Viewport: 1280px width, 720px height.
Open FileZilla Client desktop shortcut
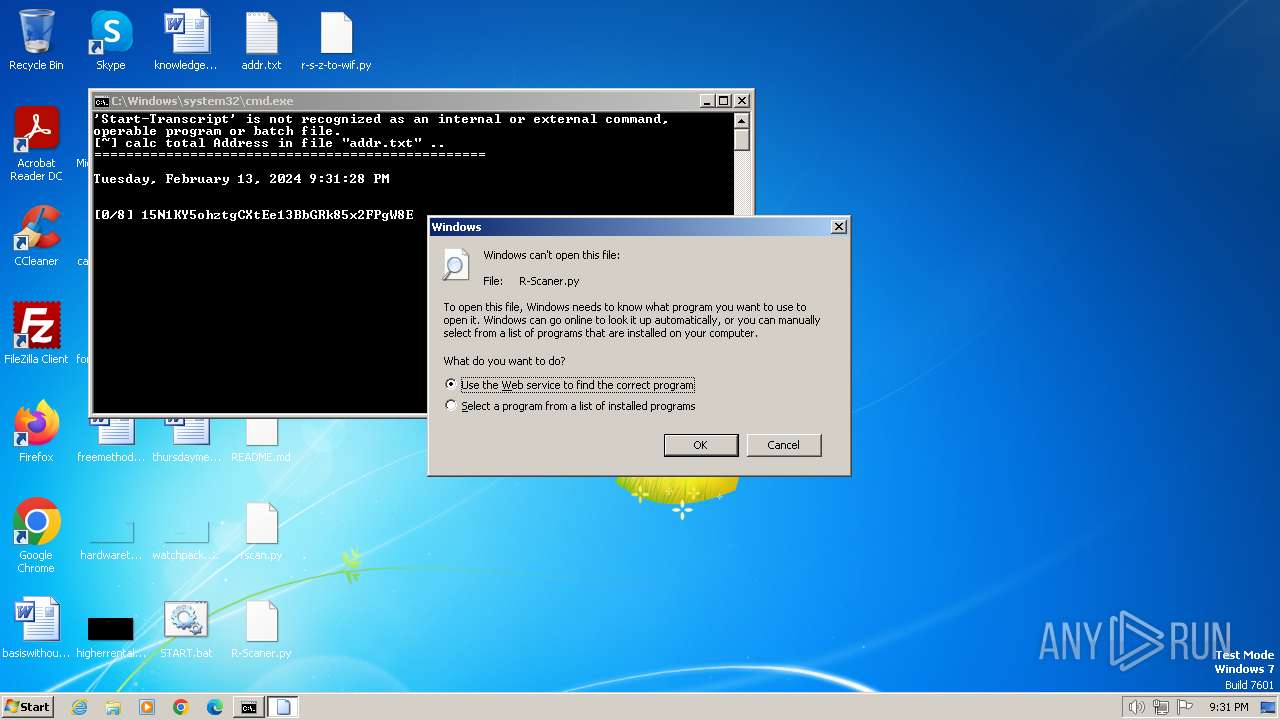pyautogui.click(x=36, y=333)
